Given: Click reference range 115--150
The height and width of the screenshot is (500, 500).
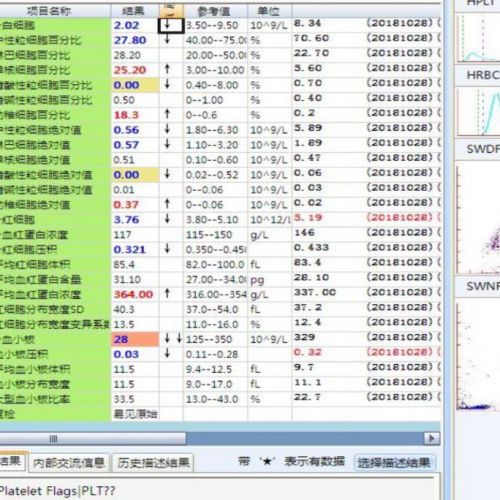Looking at the screenshot, I should point(209,235).
